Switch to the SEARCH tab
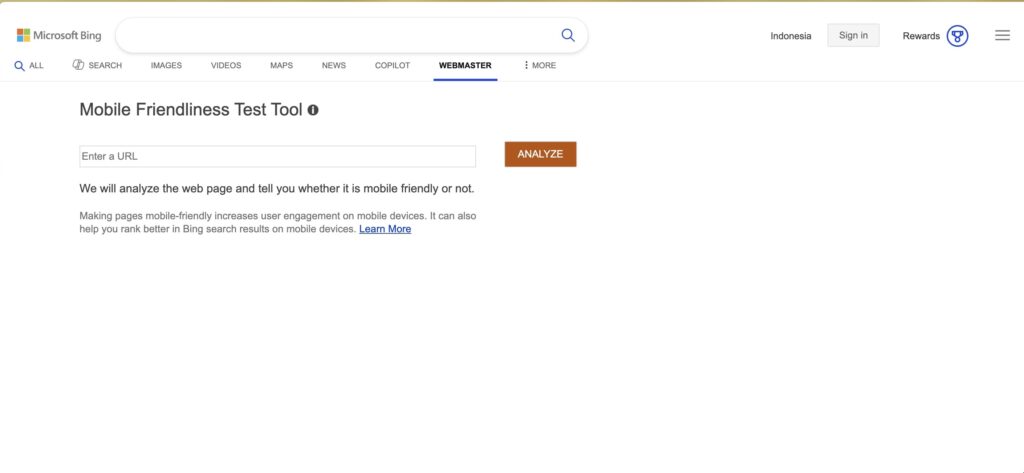The width and height of the screenshot is (1024, 473). [x=97, y=65]
